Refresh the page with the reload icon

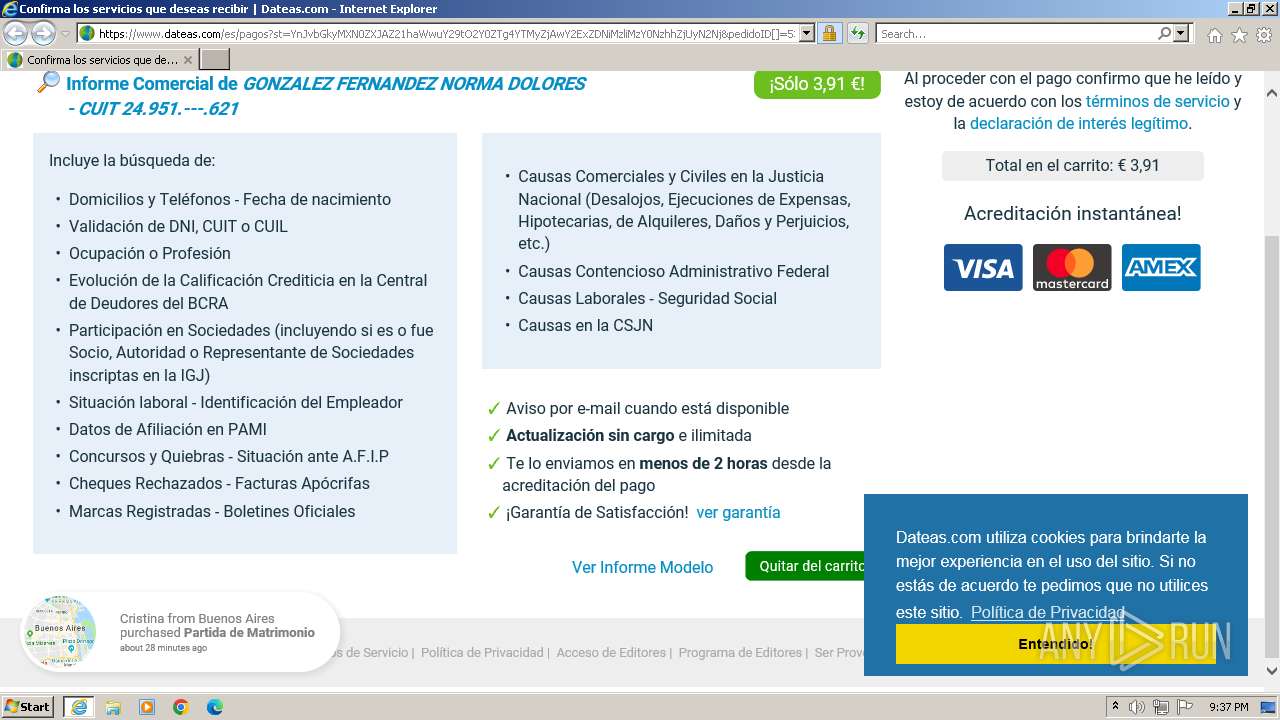[857, 34]
